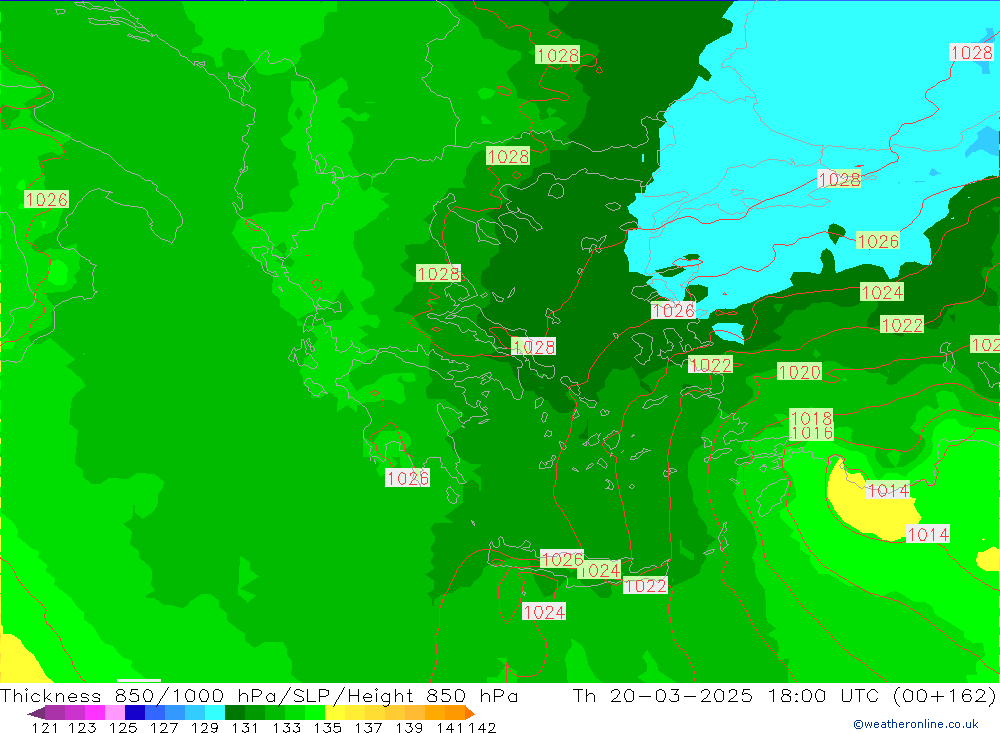This screenshot has width=1000, height=733.
Task: Click the 1024 label directly below 1026 on the right
Action: click(882, 292)
